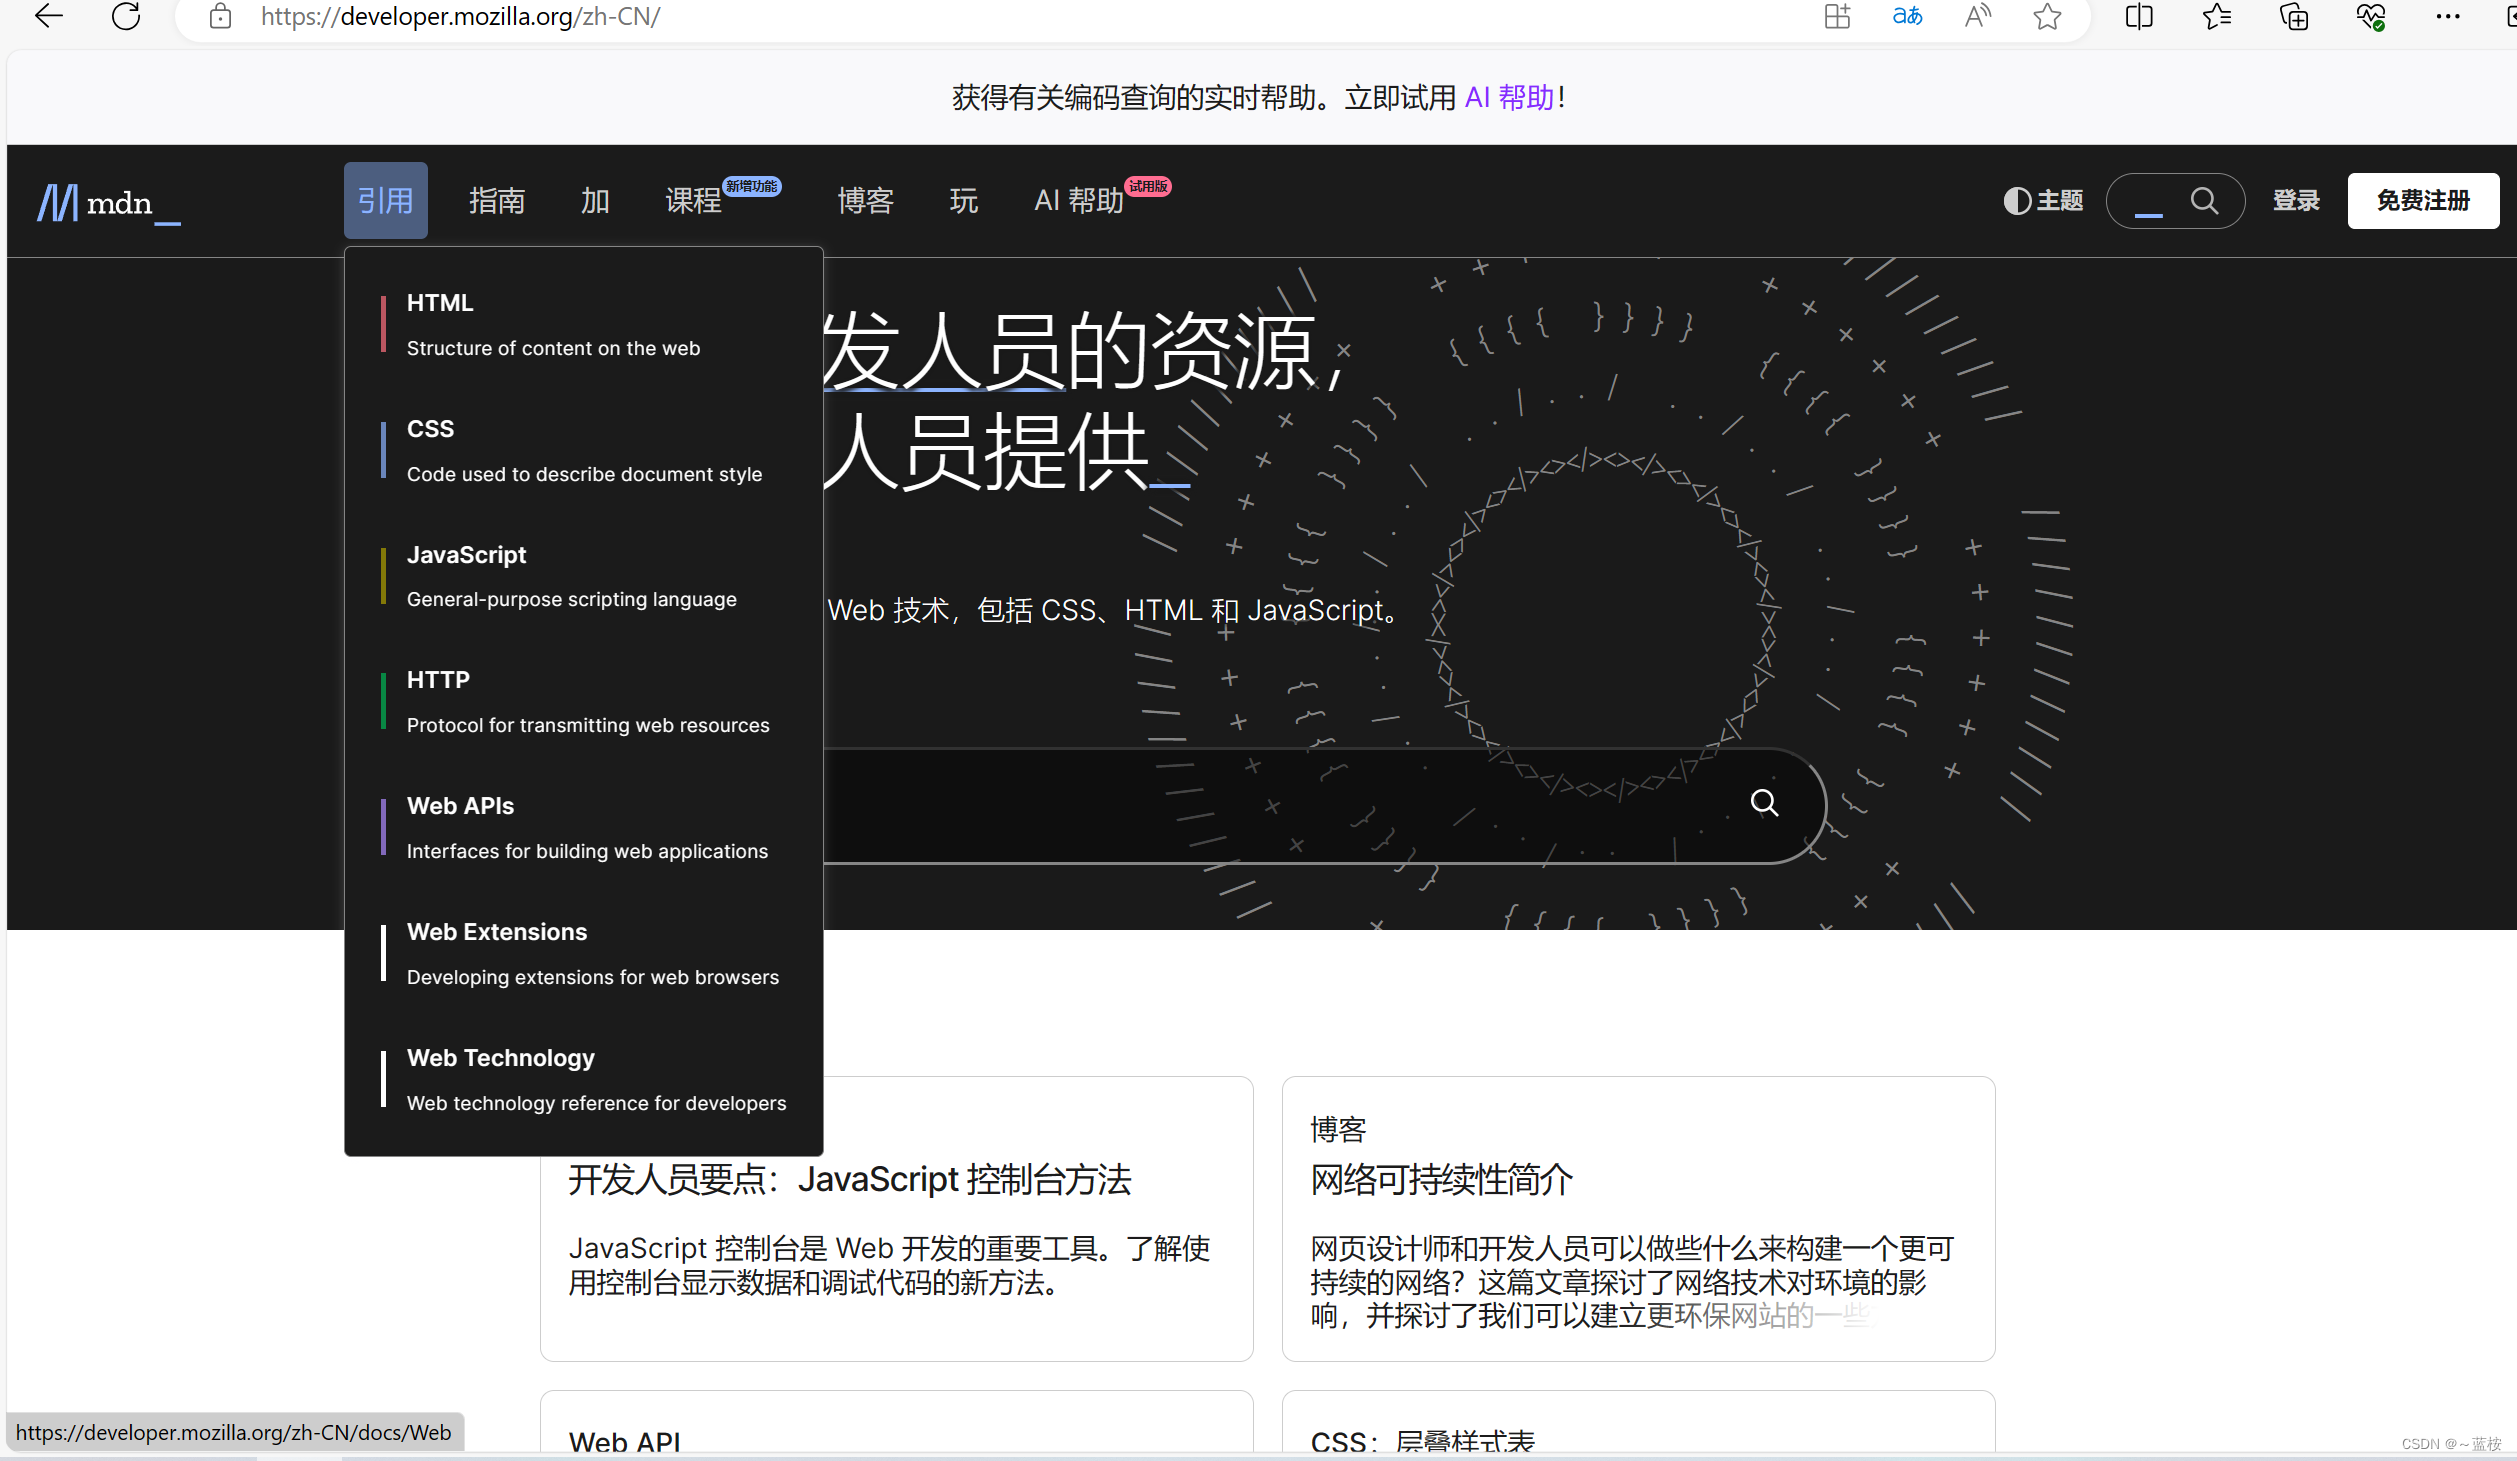Open the AI 帮助 nav item
Viewport: 2517px width, 1461px height.
coord(1079,201)
